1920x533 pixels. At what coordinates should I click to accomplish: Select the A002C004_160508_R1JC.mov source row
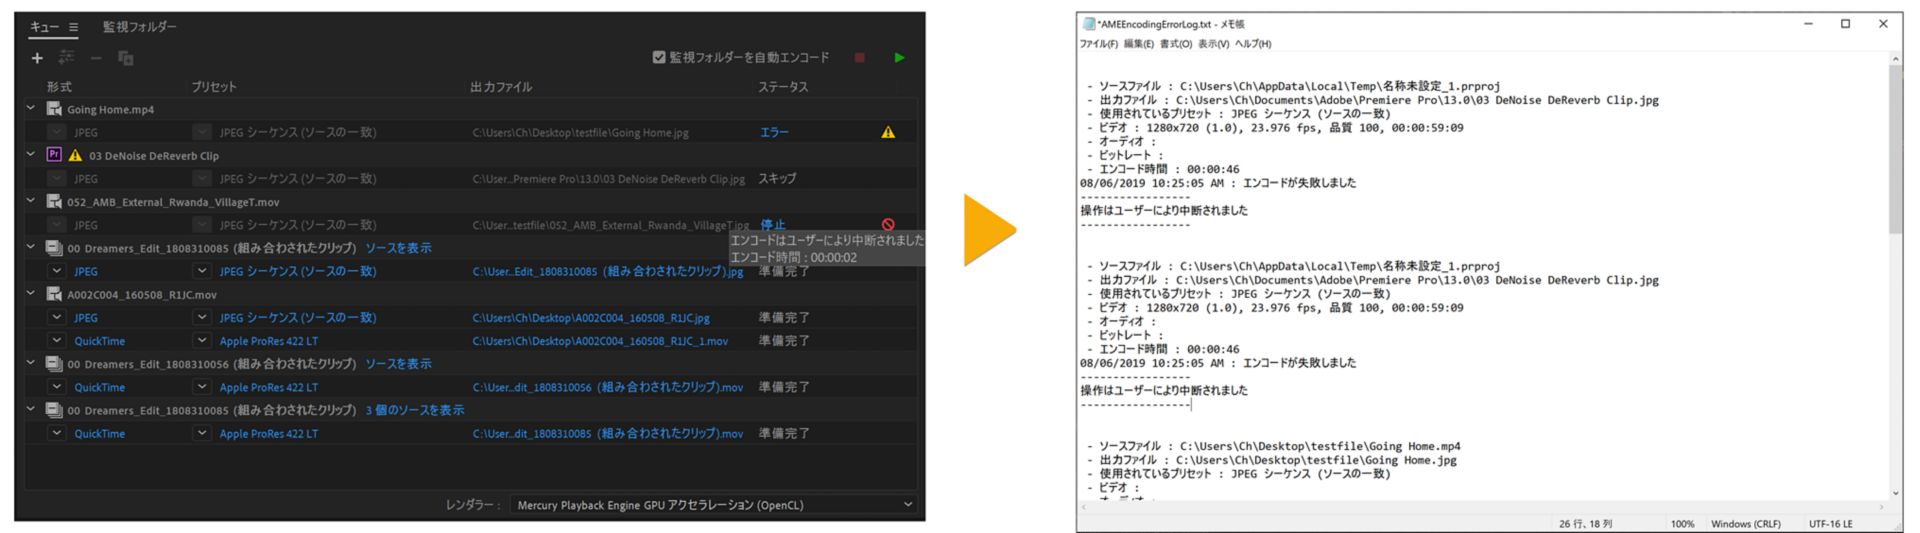click(x=470, y=294)
